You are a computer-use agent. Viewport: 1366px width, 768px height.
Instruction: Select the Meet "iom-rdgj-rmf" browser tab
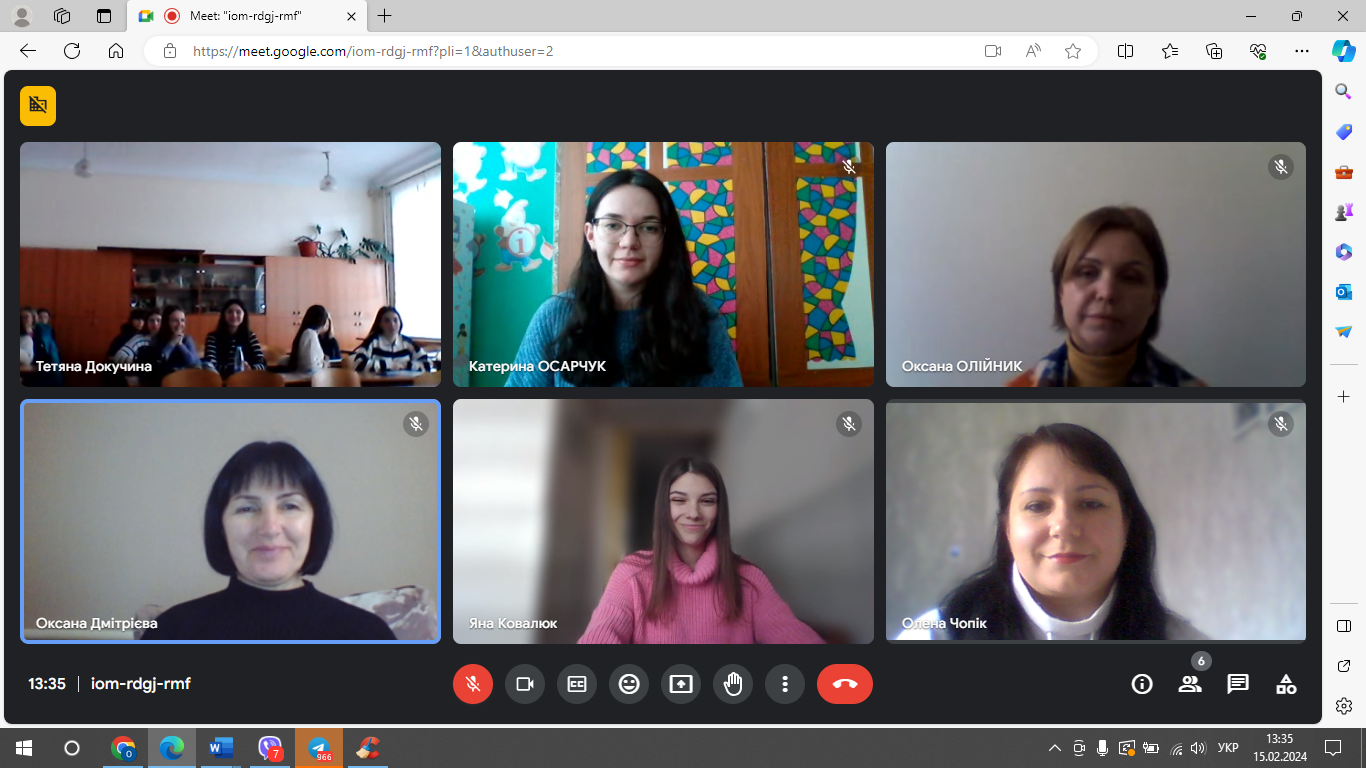(245, 16)
